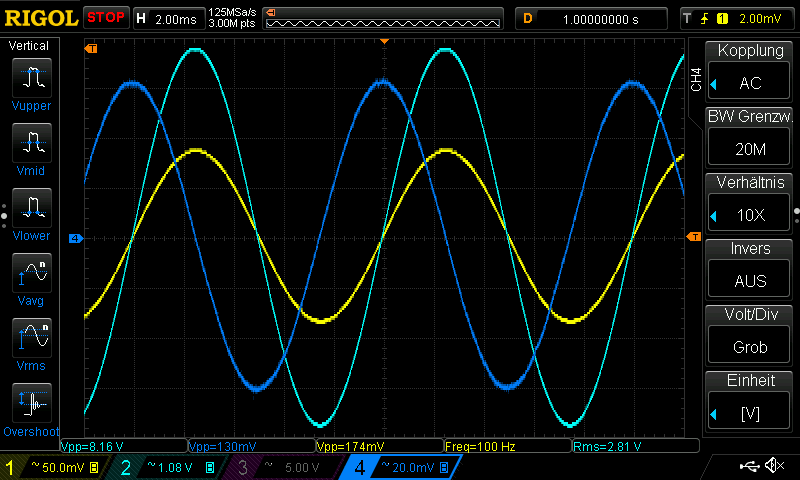Click the Freq=100 Hz measurement

pyautogui.click(x=508, y=446)
